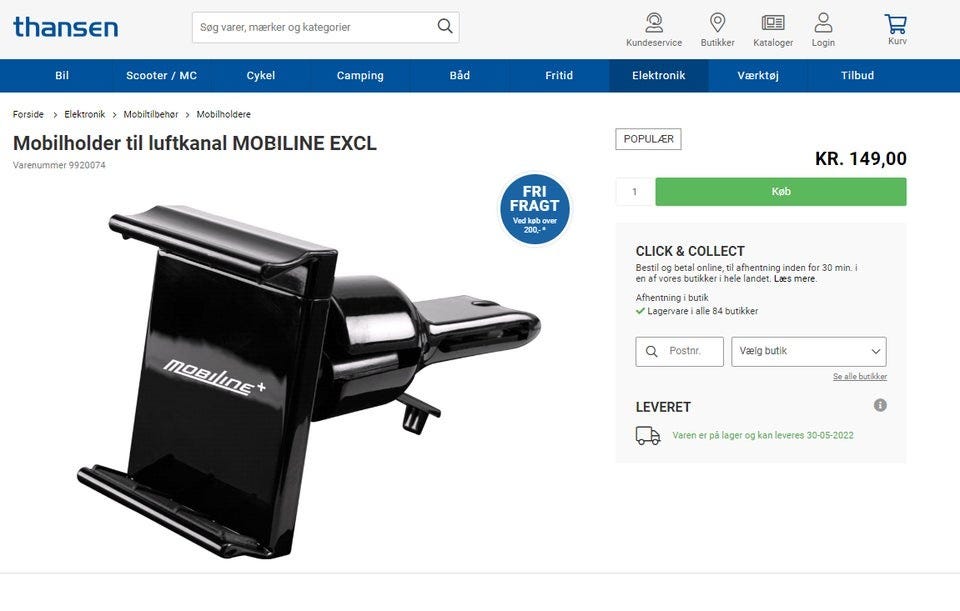Add the item with the Køb button
This screenshot has height=611, width=960.
click(781, 192)
